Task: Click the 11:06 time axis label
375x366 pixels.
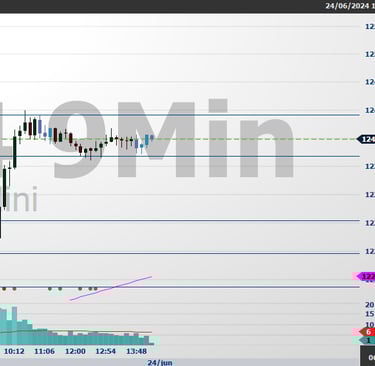Action: pos(44,351)
